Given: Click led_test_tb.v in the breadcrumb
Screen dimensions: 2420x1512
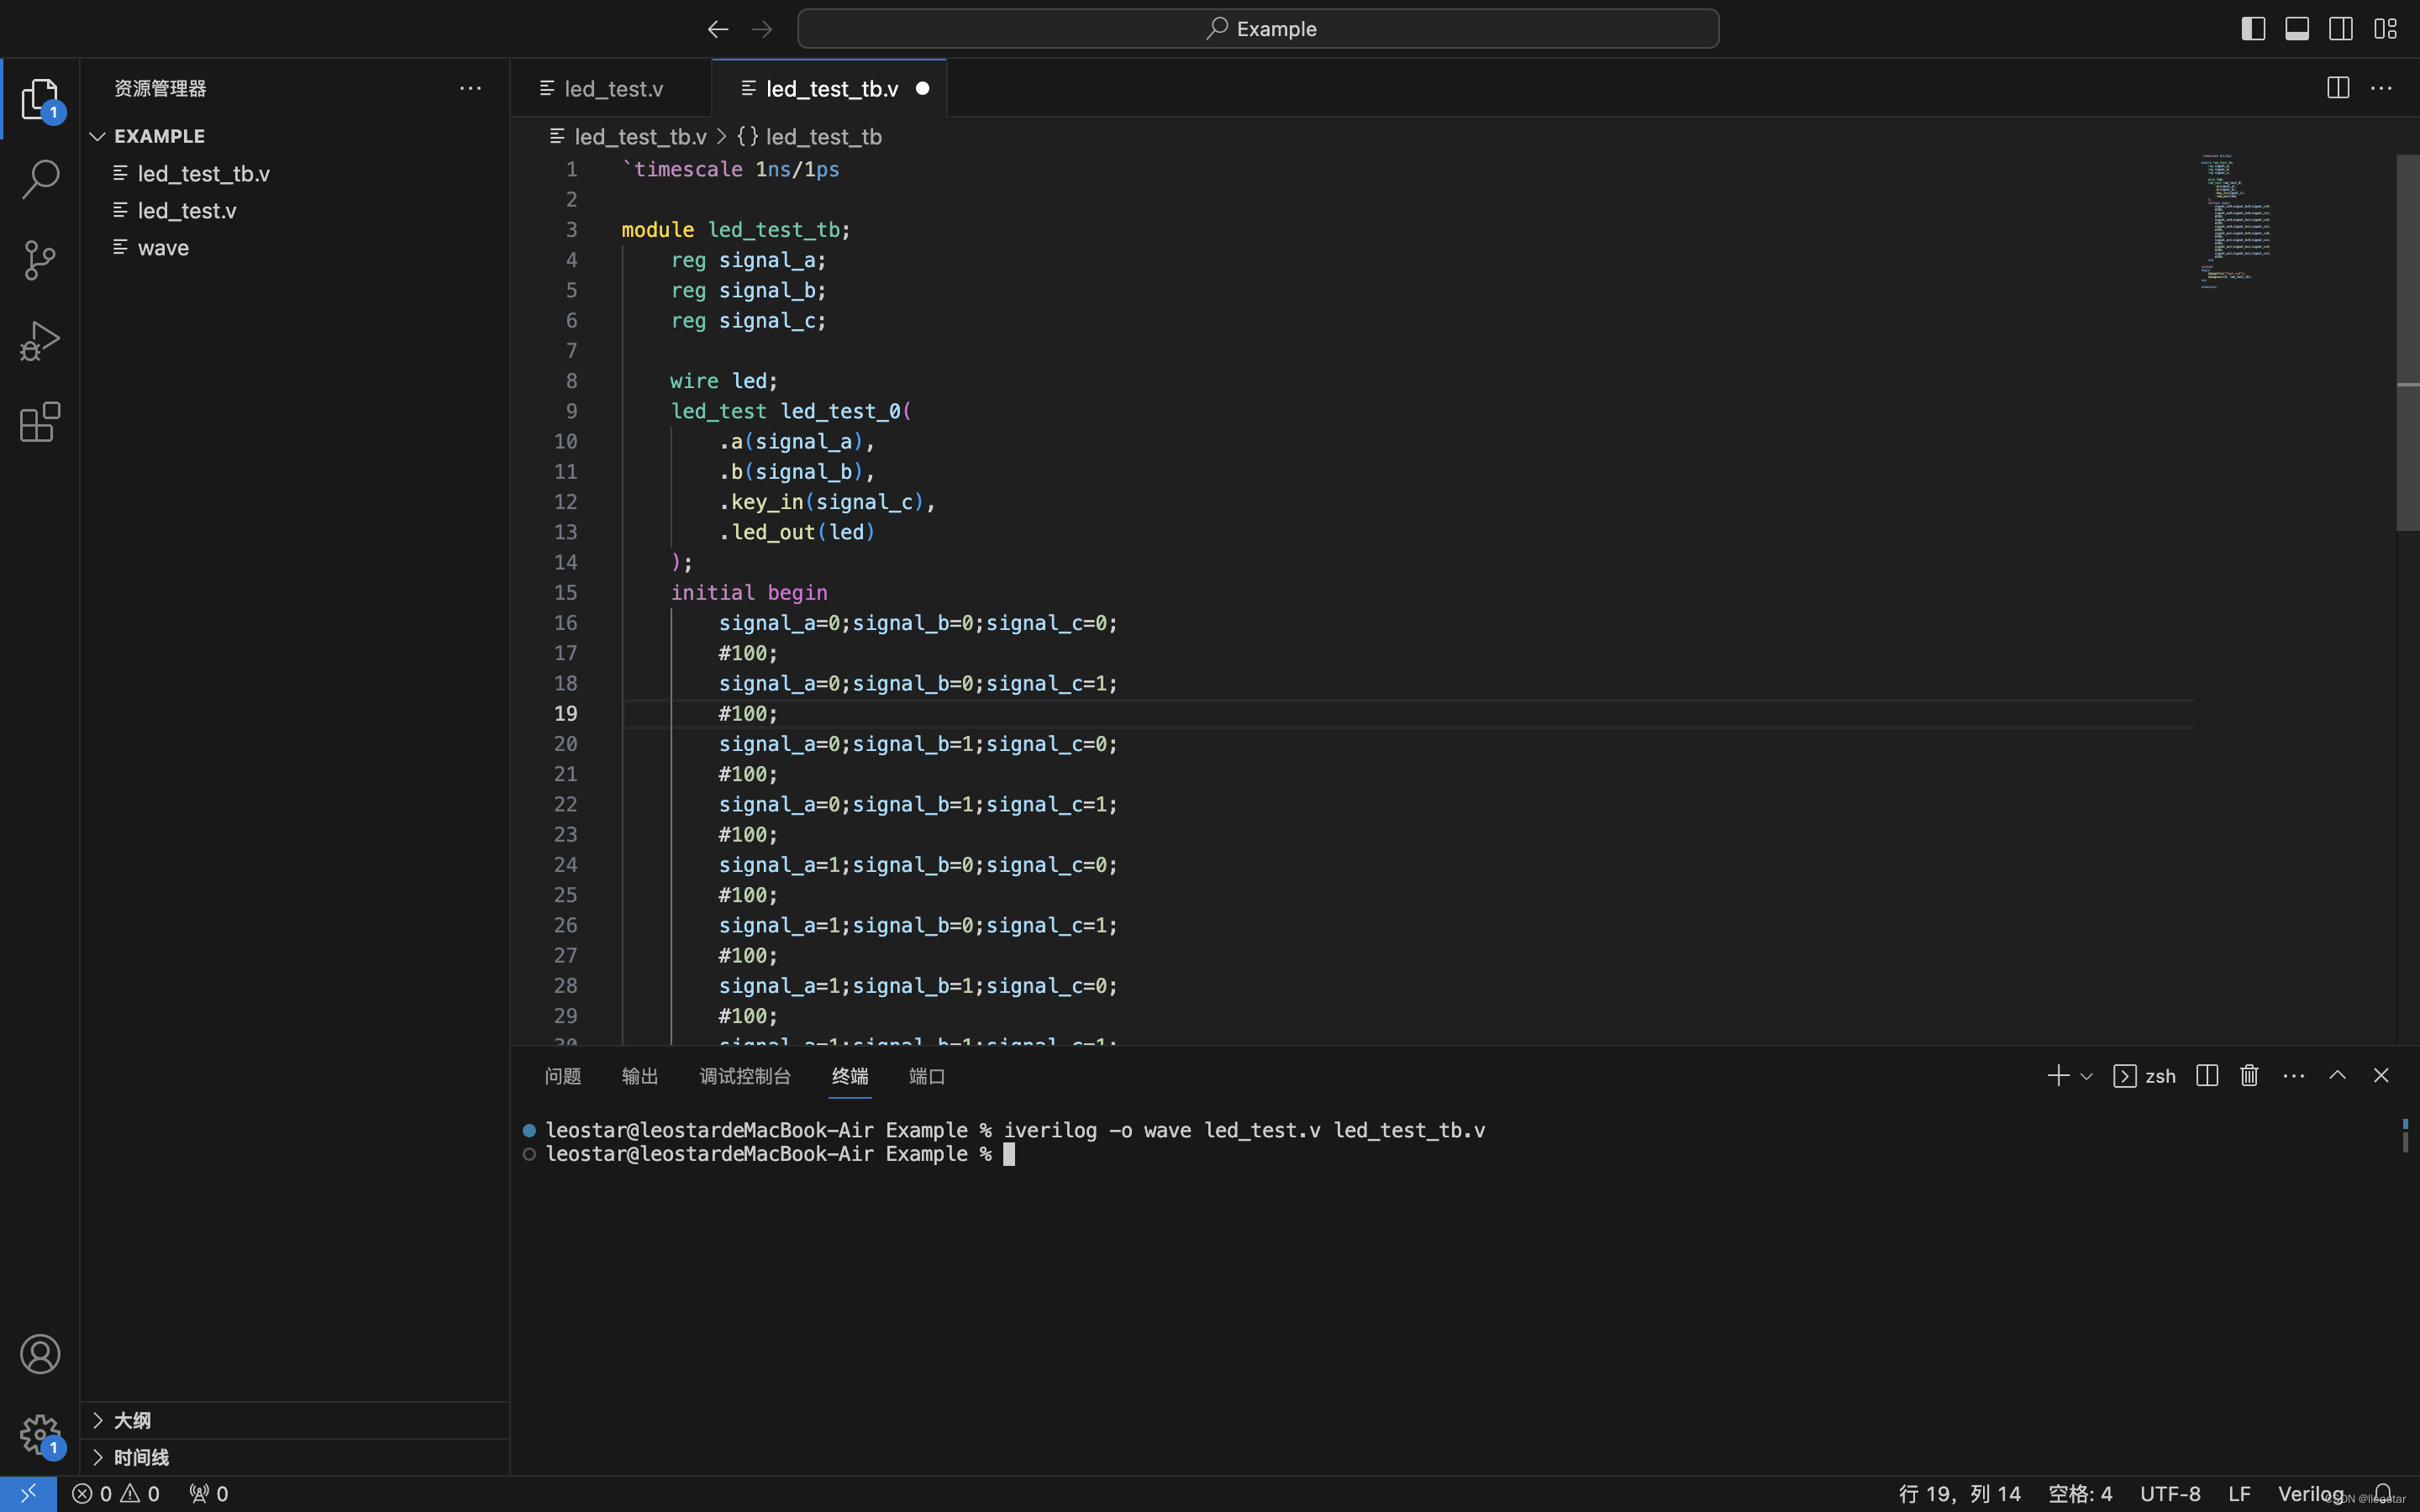Looking at the screenshot, I should click(640, 136).
